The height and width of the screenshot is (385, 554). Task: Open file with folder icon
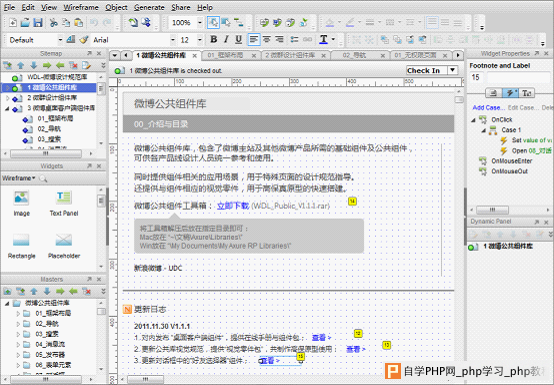25,23
